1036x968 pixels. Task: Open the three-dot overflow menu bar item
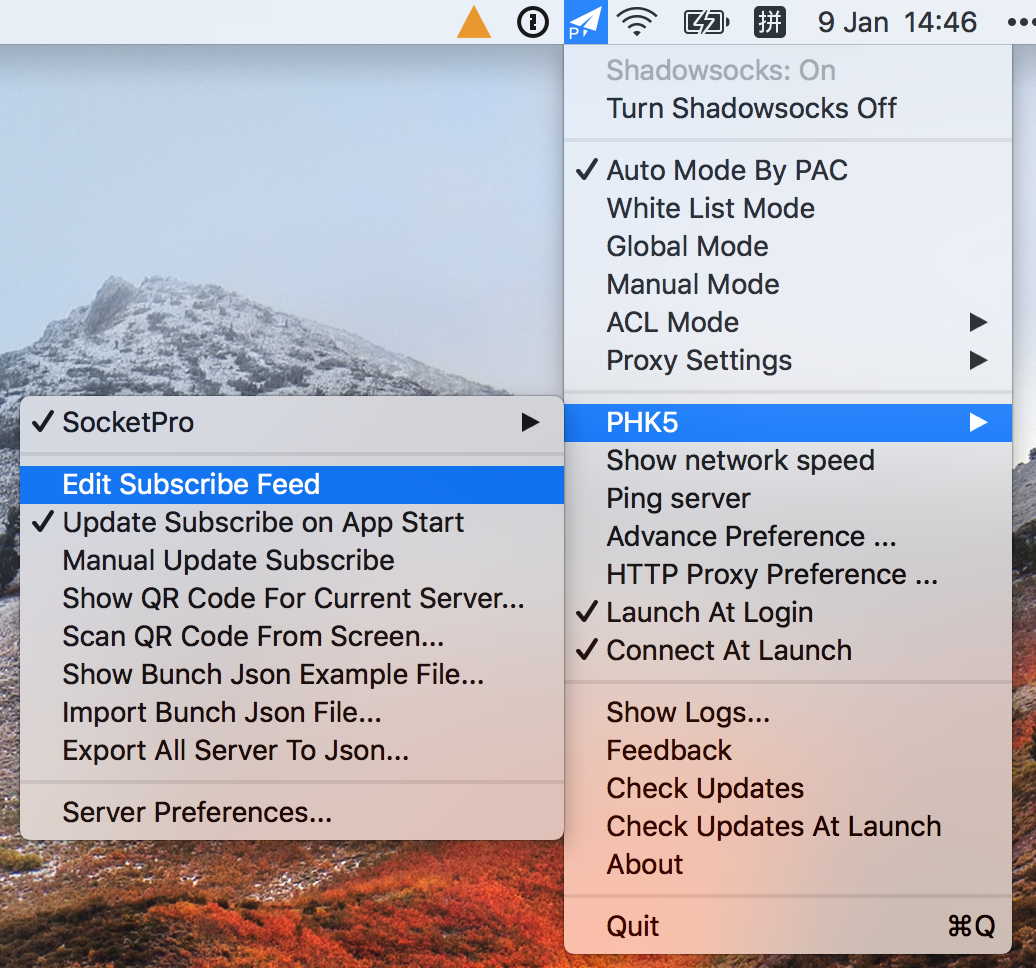pos(1021,22)
